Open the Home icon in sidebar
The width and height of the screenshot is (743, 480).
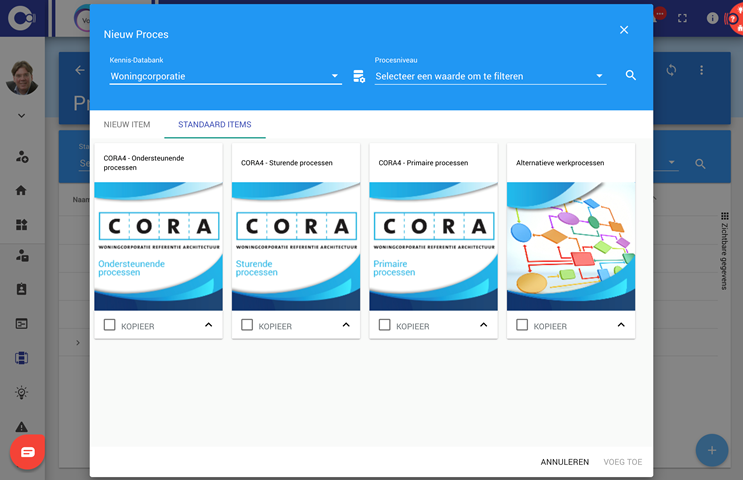tap(21, 190)
